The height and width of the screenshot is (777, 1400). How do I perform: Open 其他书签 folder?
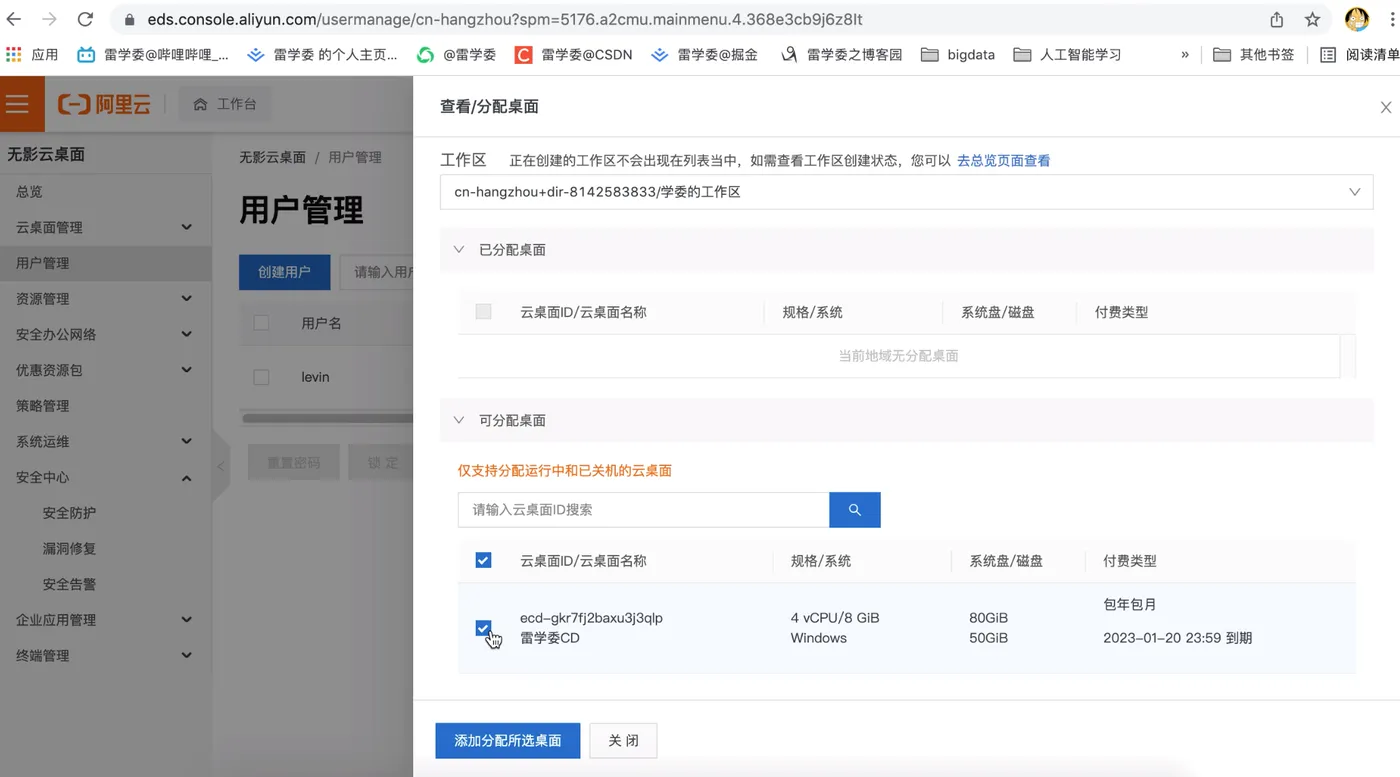coord(1253,55)
